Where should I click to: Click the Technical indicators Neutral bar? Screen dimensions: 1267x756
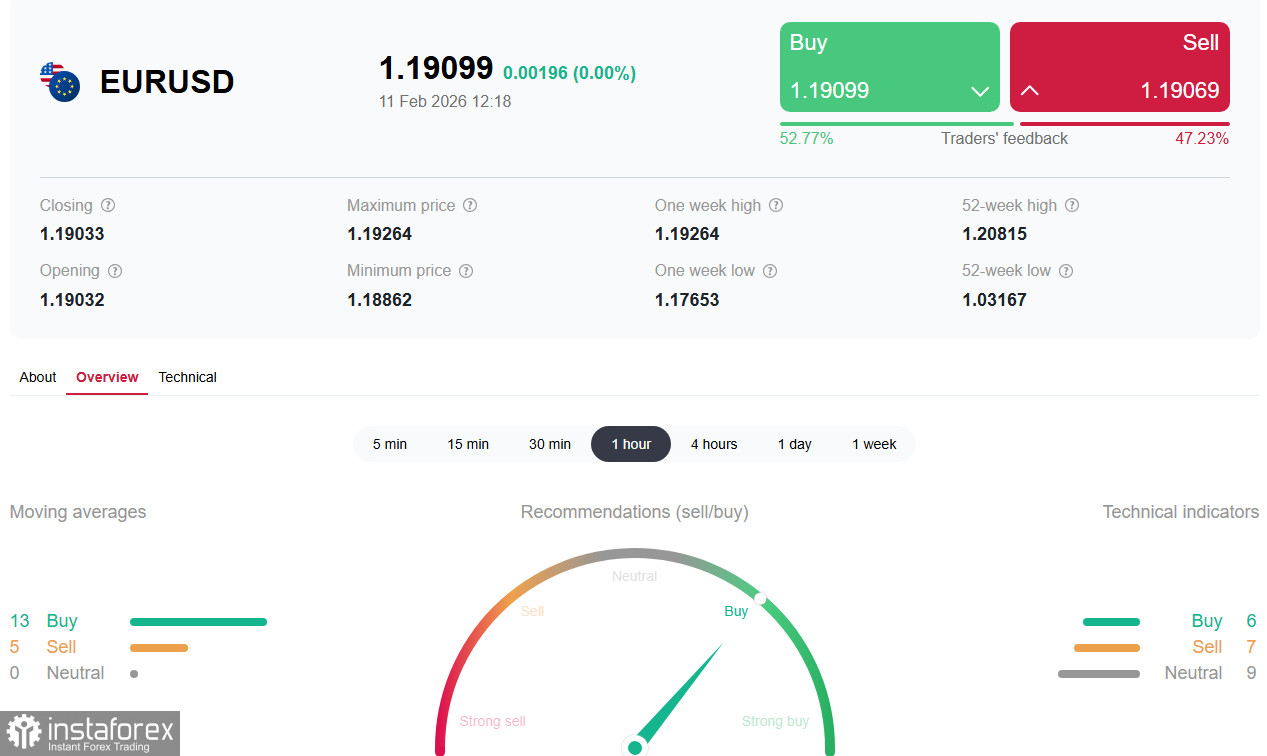pyautogui.click(x=1099, y=674)
